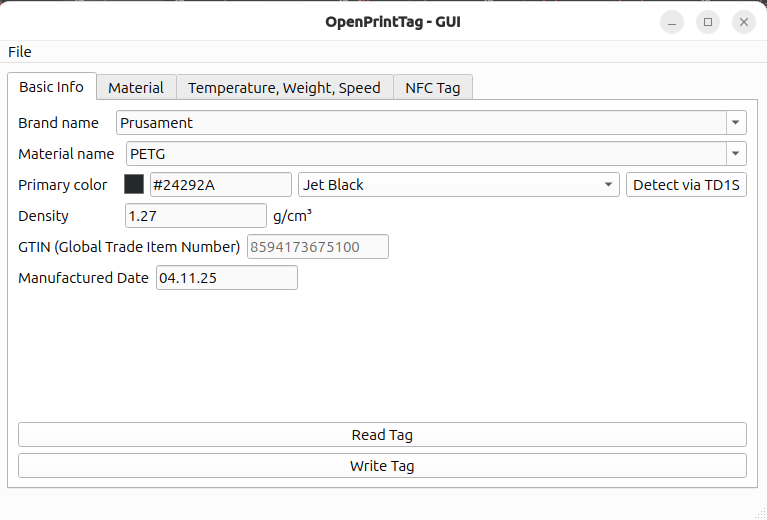Click the Write Tag button
767x520 pixels.
pyautogui.click(x=382, y=466)
